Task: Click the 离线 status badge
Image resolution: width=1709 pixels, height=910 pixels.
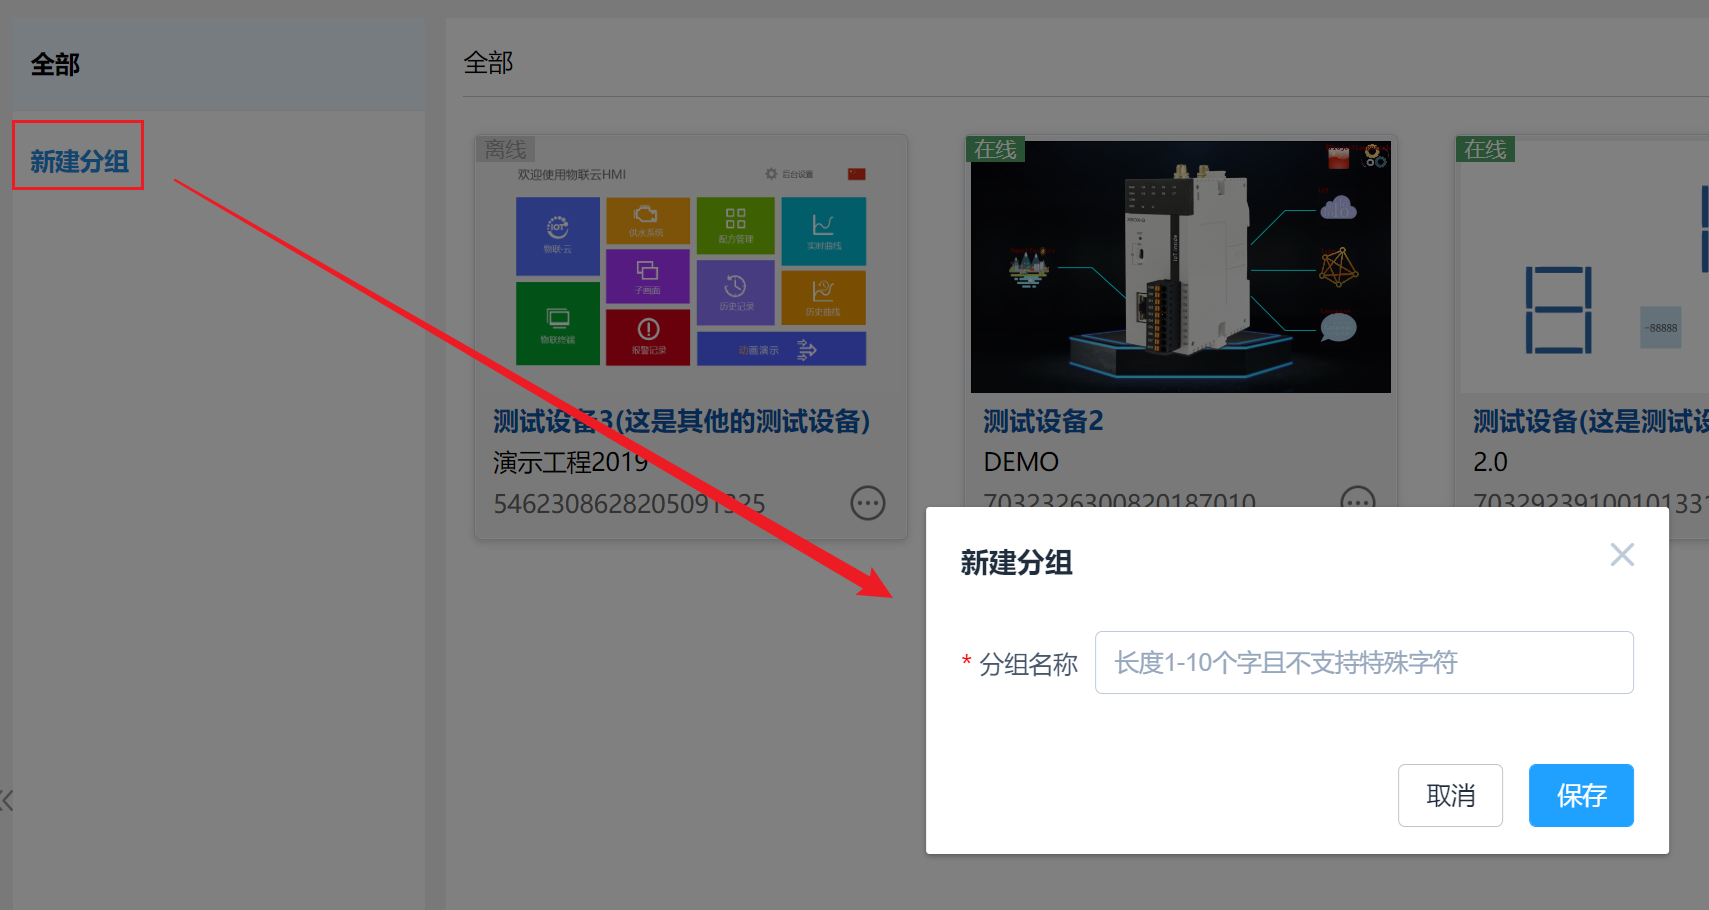Action: pyautogui.click(x=506, y=149)
